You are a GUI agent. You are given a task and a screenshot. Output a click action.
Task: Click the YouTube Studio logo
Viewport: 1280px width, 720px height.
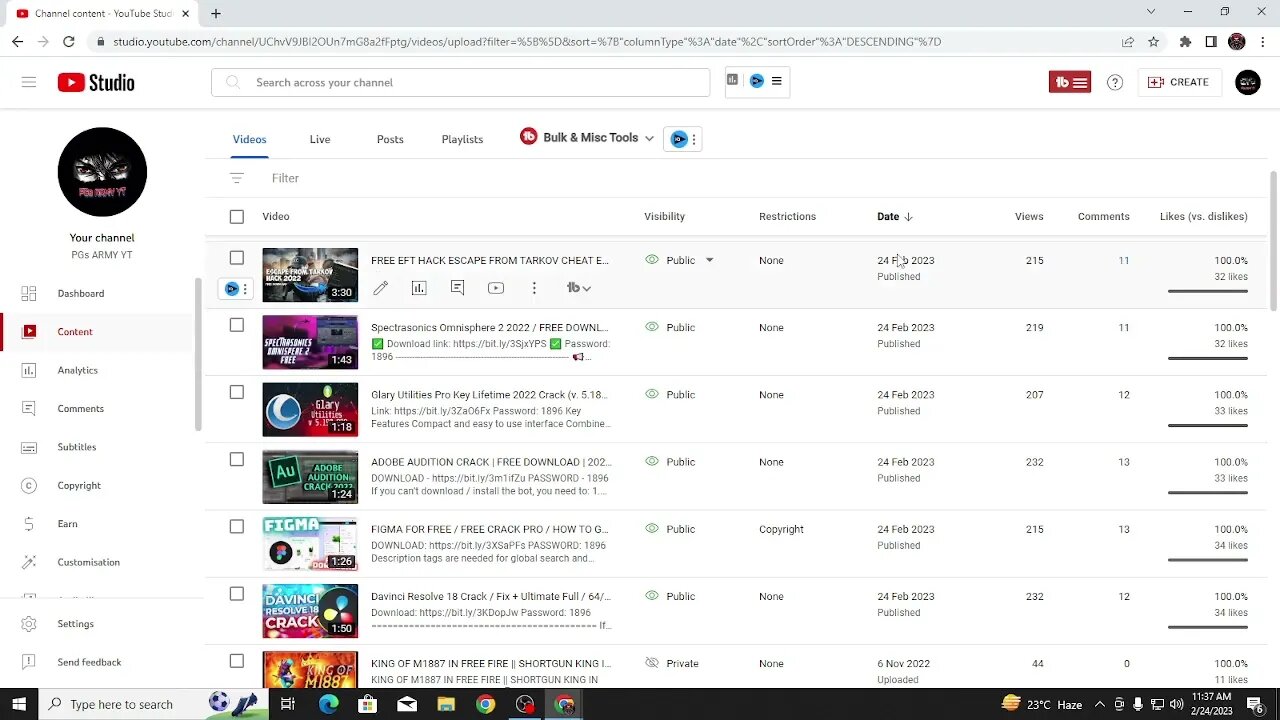click(x=96, y=82)
